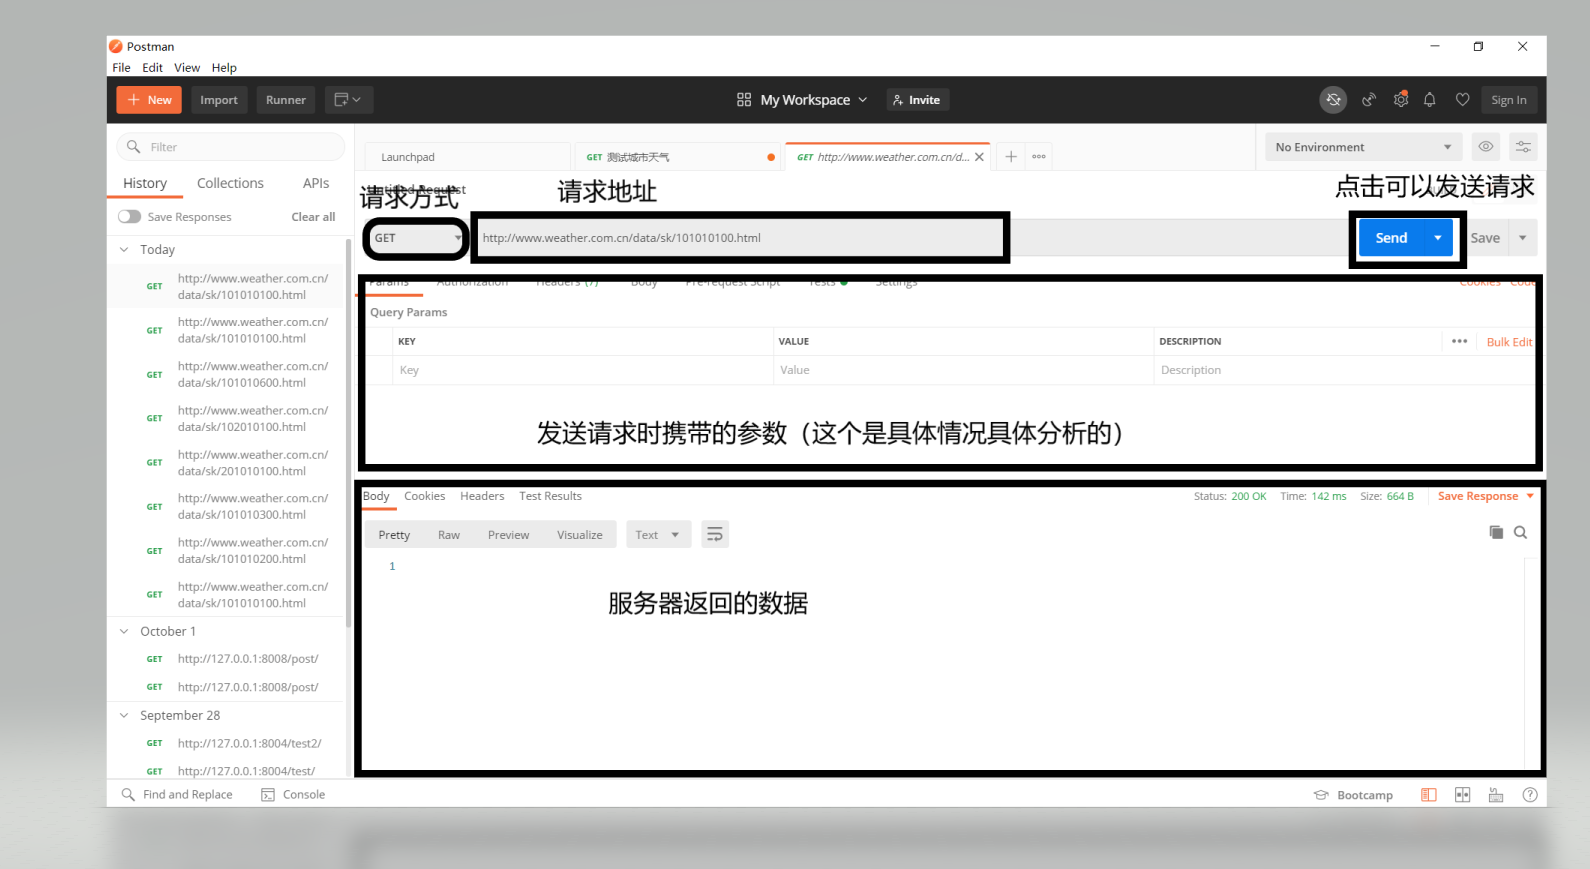Add a new request tab with plus icon
The width and height of the screenshot is (1590, 869).
(x=1011, y=157)
